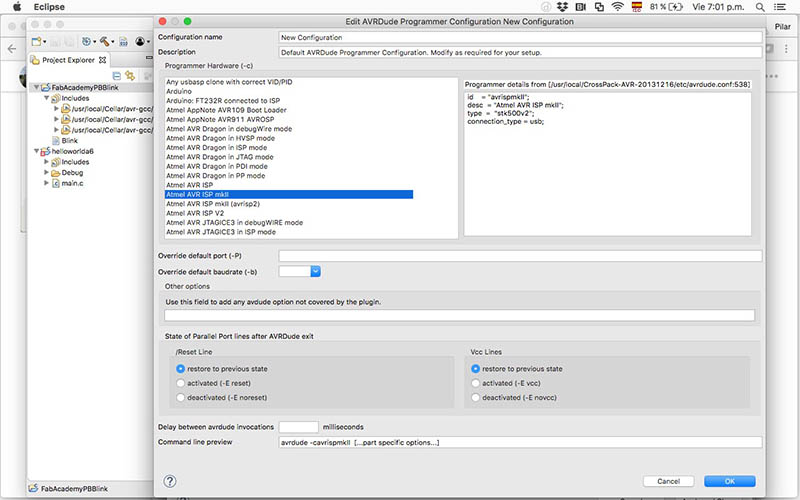Click the battery status icon

(676, 7)
